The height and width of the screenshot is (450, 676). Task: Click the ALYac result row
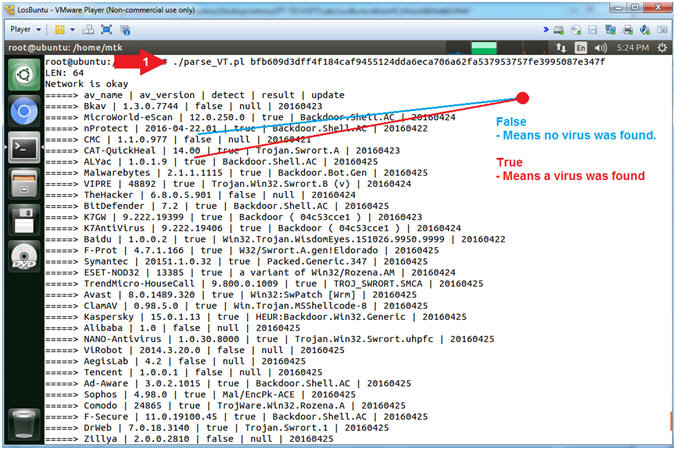211,162
